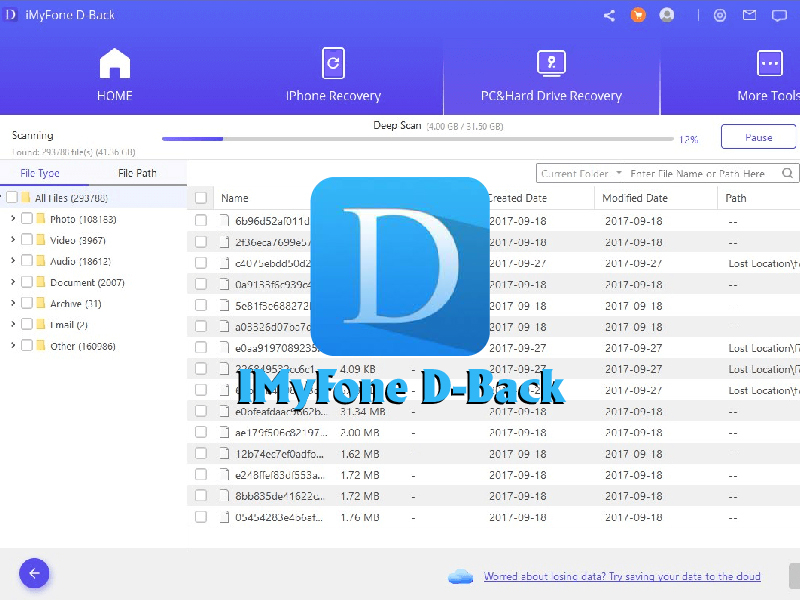
Task: Click the Archive folder icon
Action: (x=41, y=304)
